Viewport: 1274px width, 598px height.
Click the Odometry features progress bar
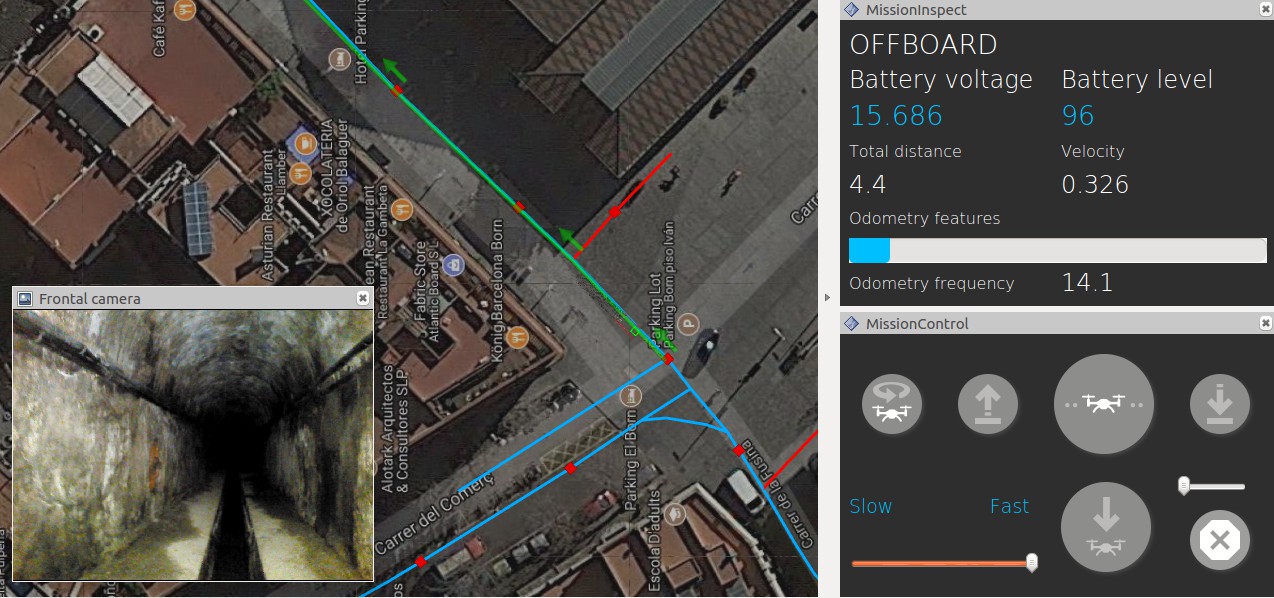(1058, 250)
